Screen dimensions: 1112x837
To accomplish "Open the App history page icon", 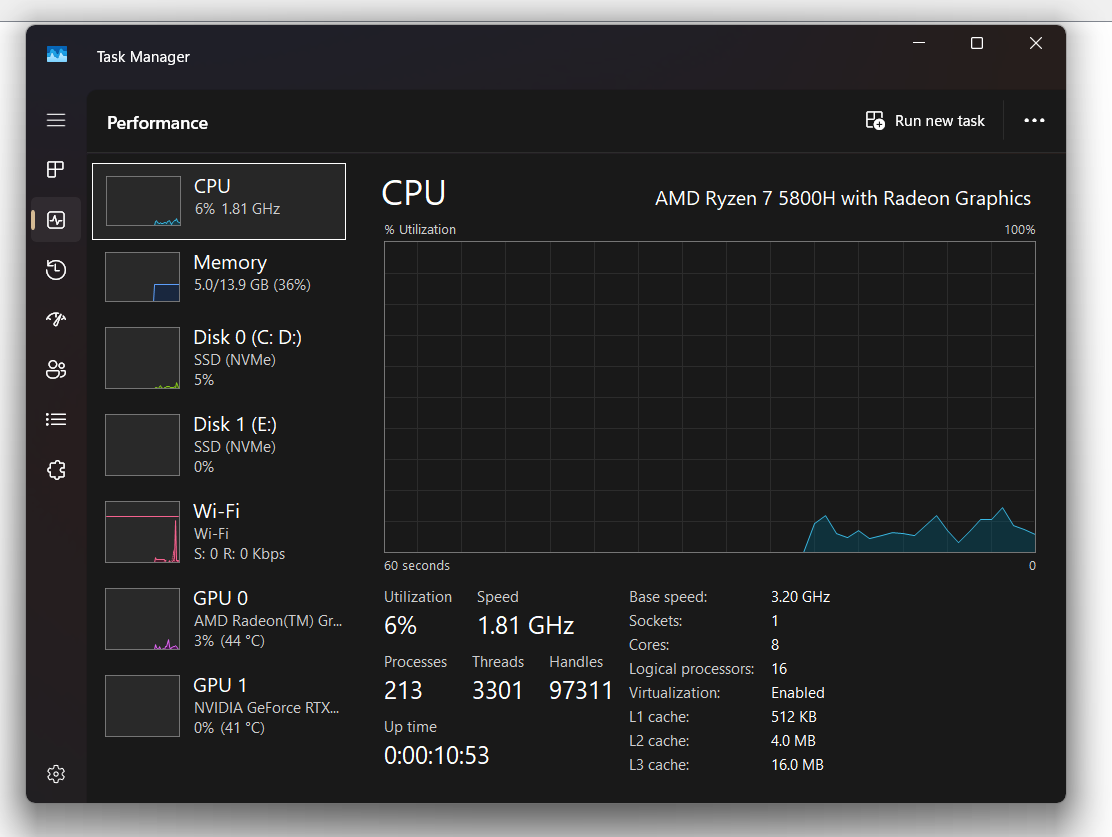I will point(56,270).
